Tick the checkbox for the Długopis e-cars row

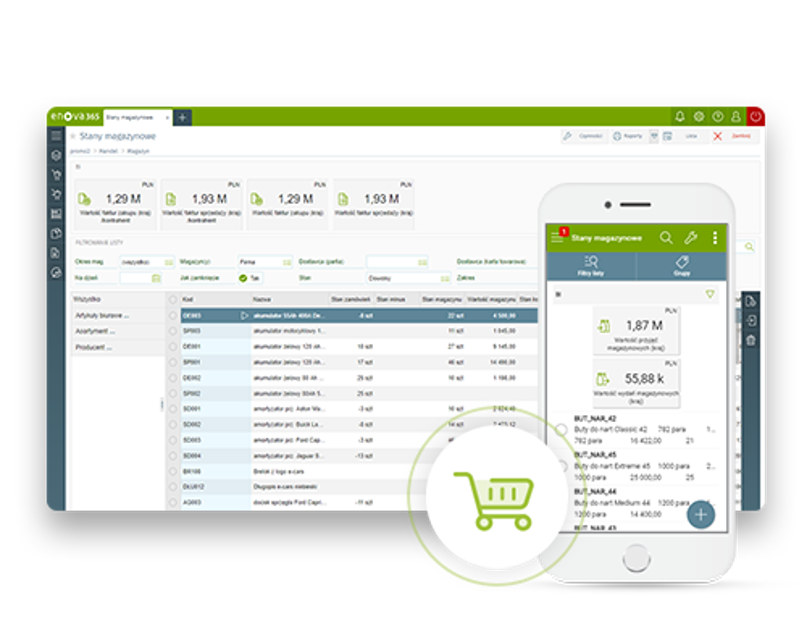tap(173, 487)
